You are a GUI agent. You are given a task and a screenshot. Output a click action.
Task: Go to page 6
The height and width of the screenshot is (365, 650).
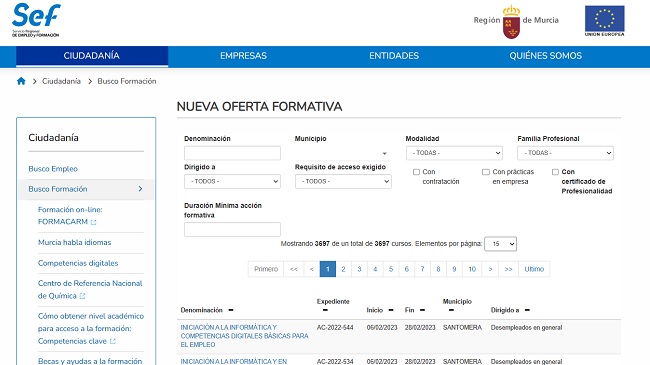click(x=407, y=269)
